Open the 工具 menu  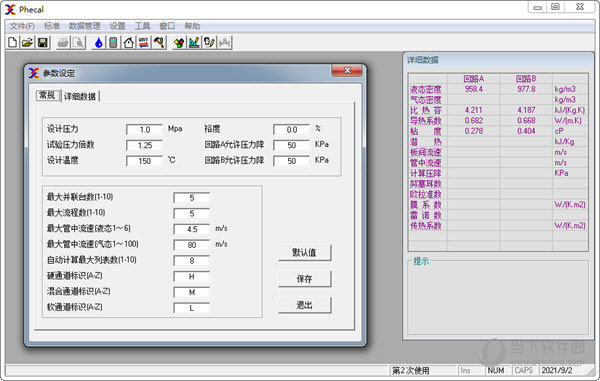coord(142,26)
